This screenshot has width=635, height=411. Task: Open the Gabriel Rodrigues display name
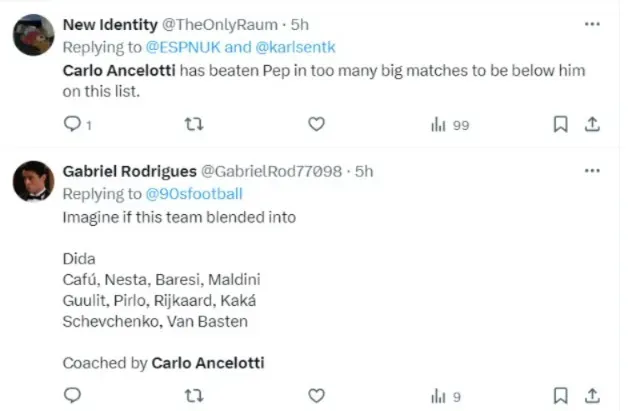pos(129,171)
